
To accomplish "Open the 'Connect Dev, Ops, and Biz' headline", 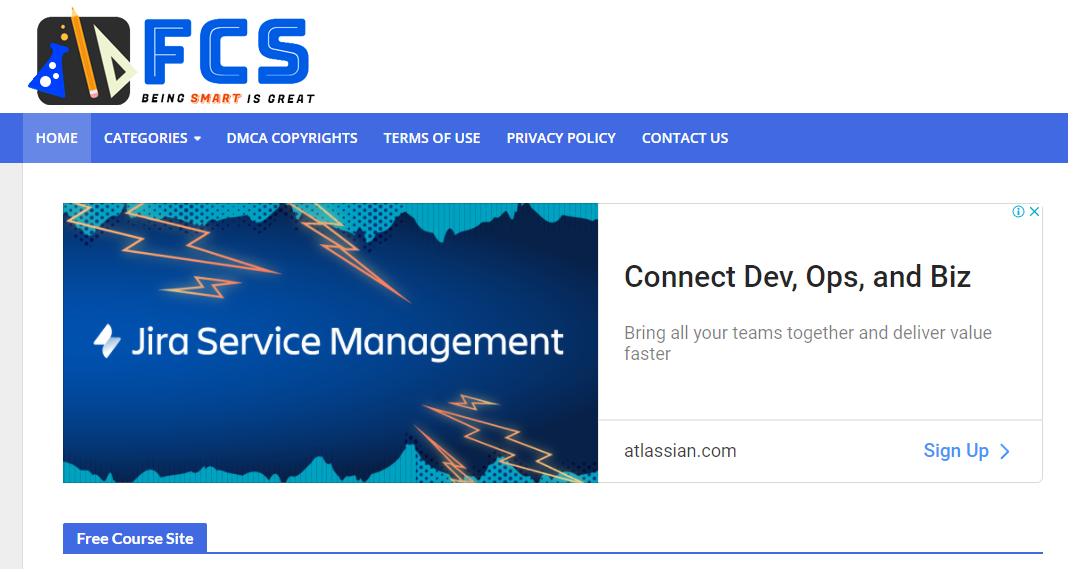I will 797,277.
